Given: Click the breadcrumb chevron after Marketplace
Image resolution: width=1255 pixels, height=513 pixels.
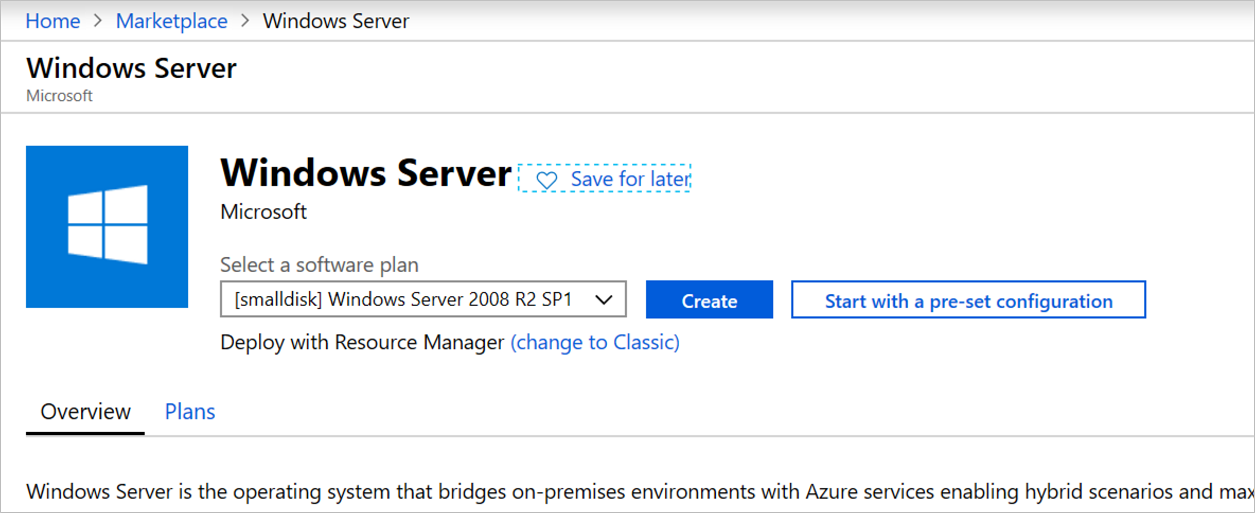Looking at the screenshot, I should (245, 21).
